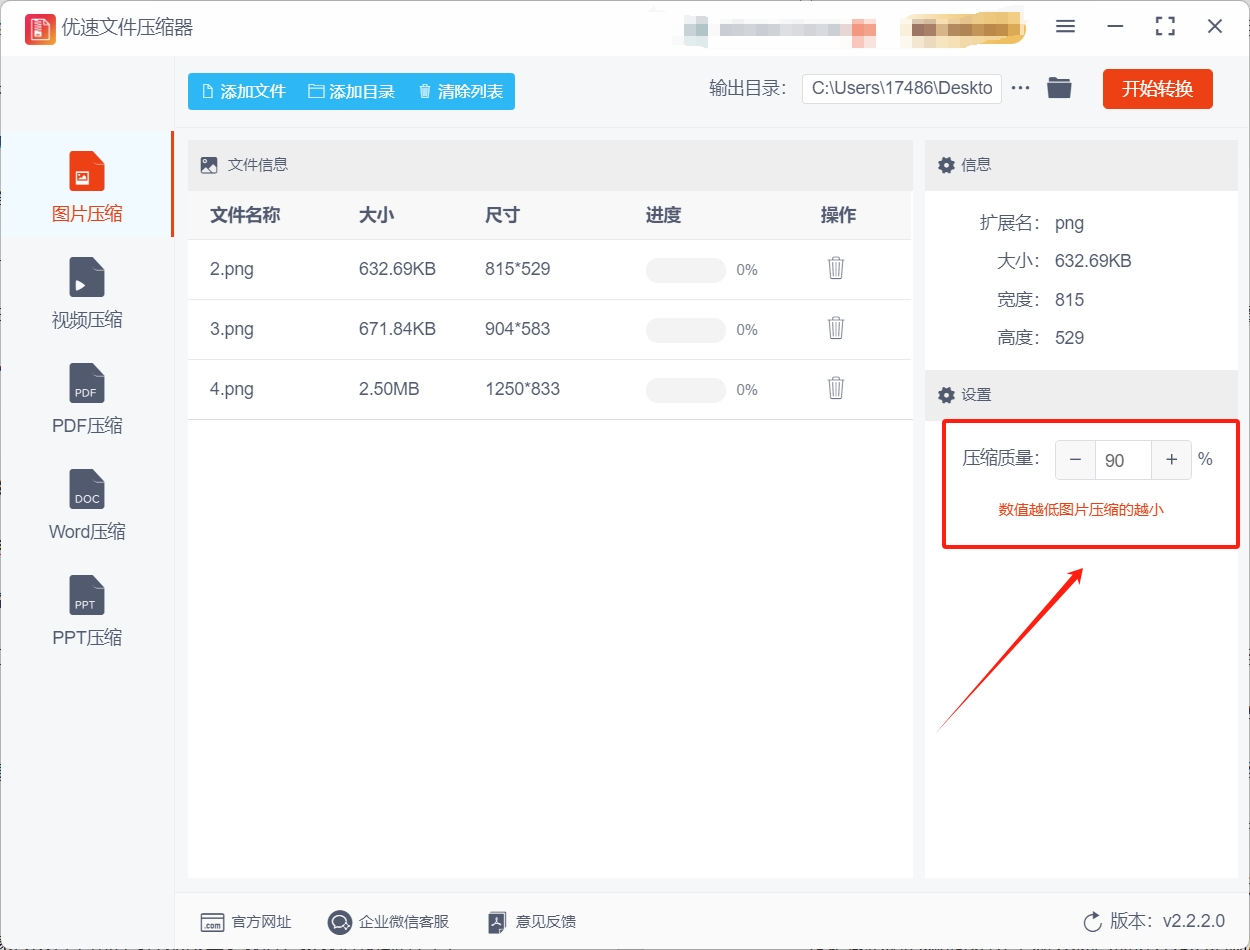The height and width of the screenshot is (950, 1250).
Task: Click 添加文件 to add files
Action: click(245, 89)
